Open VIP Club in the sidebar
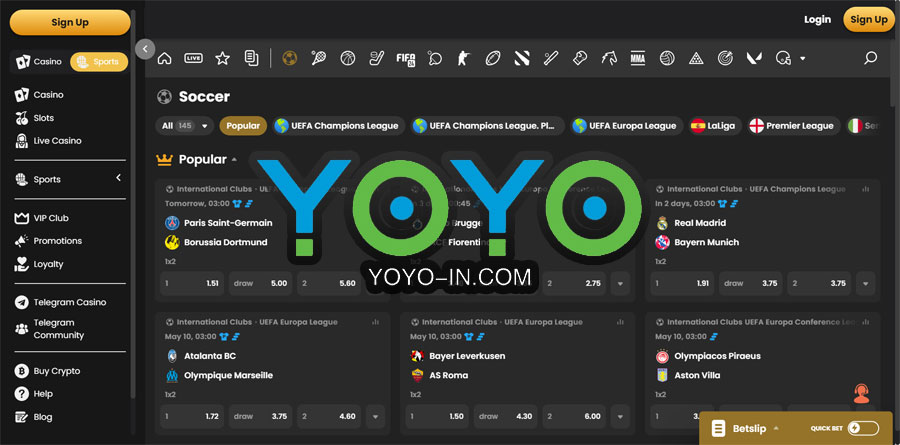The image size is (900, 445). [51, 218]
